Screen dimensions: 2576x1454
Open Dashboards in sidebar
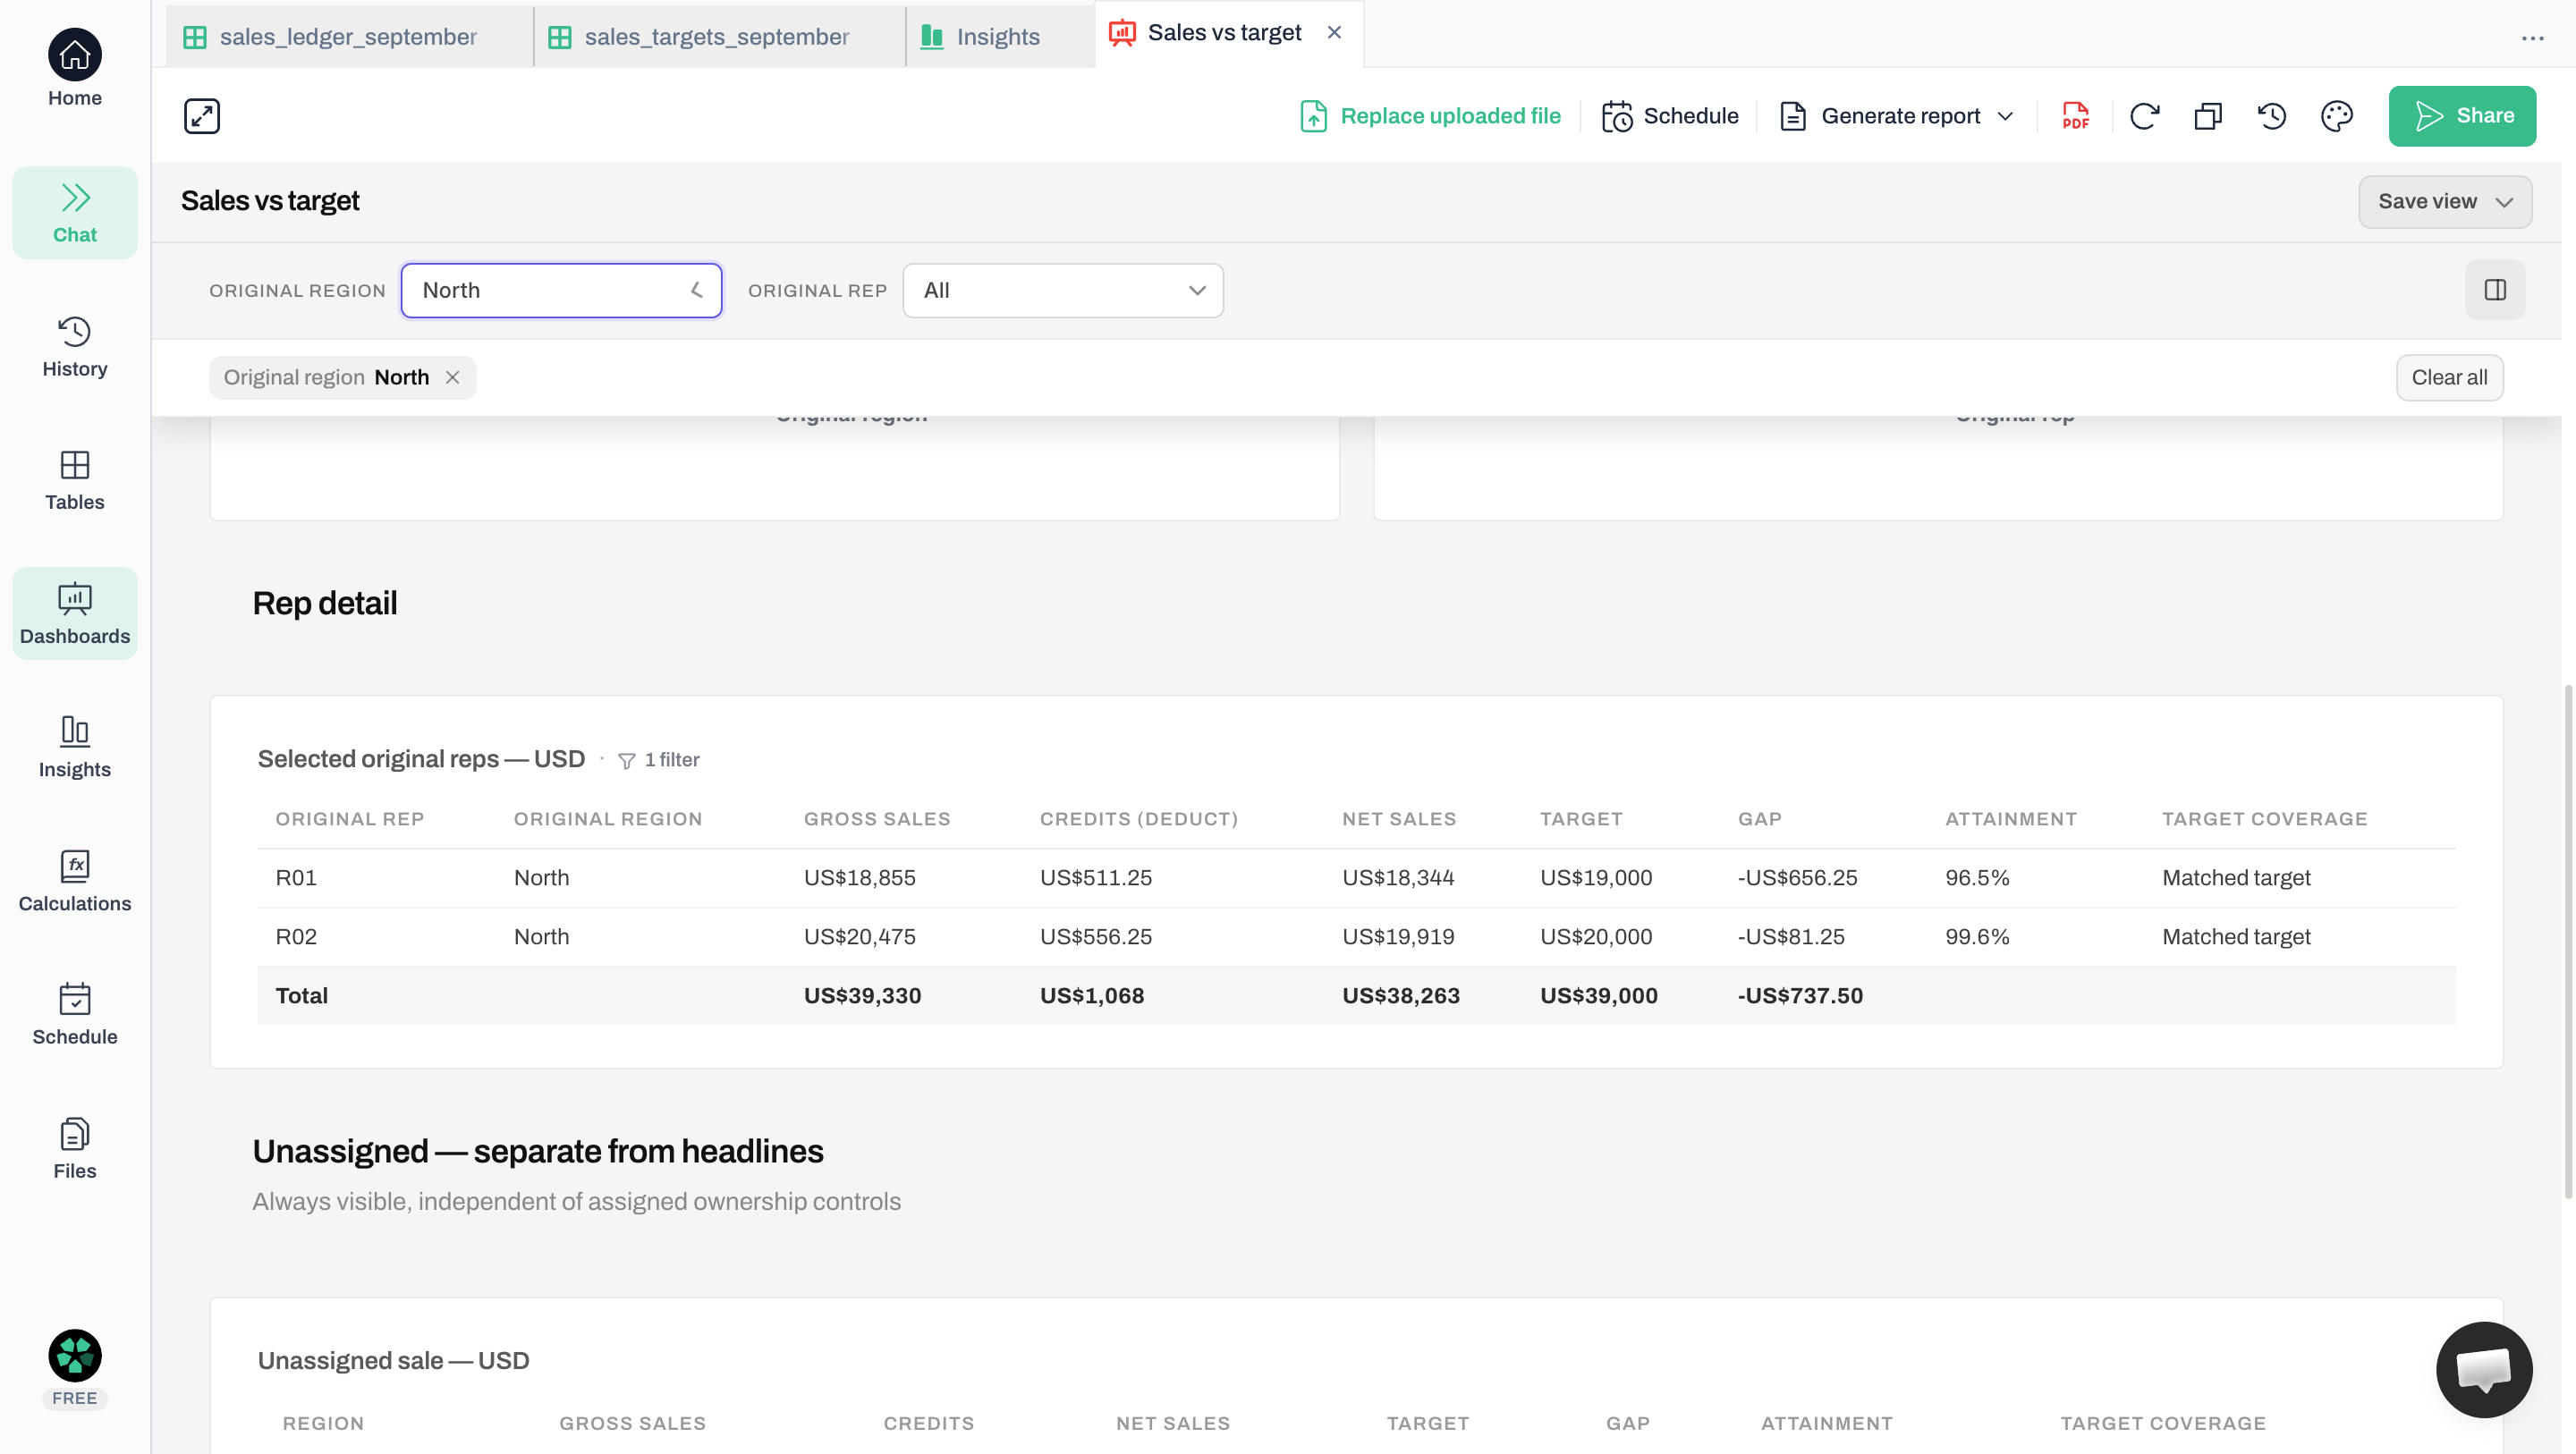[75, 614]
